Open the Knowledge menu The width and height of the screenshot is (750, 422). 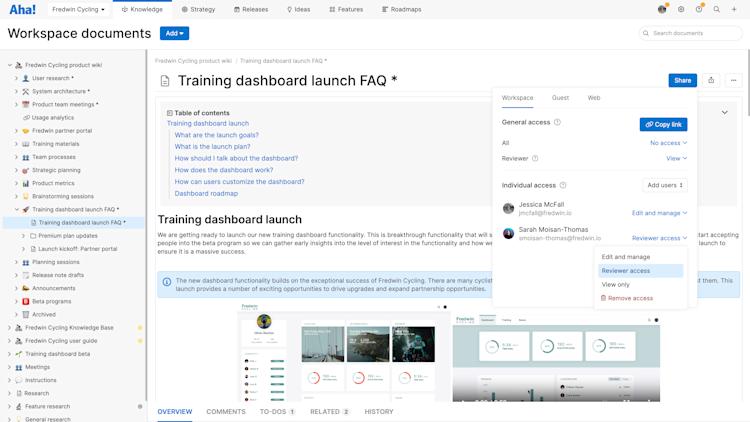[x=142, y=9]
